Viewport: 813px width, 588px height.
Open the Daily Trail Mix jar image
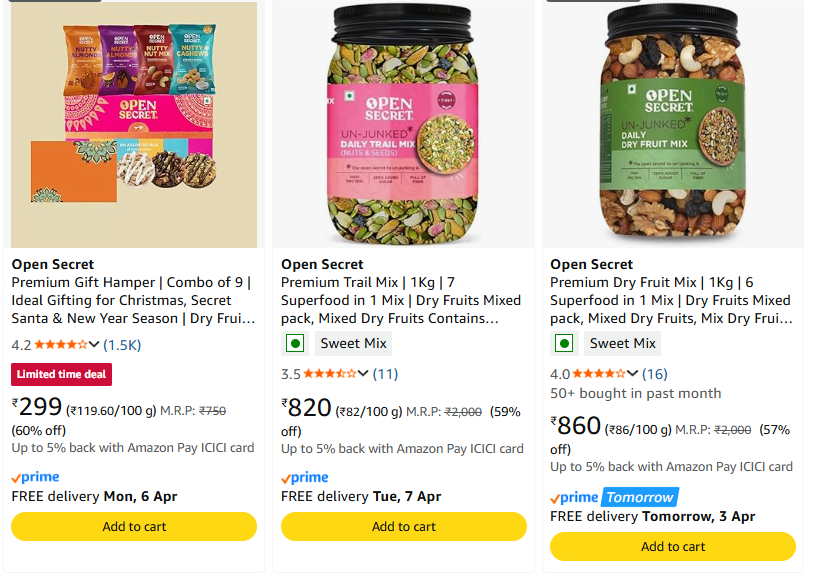click(403, 125)
